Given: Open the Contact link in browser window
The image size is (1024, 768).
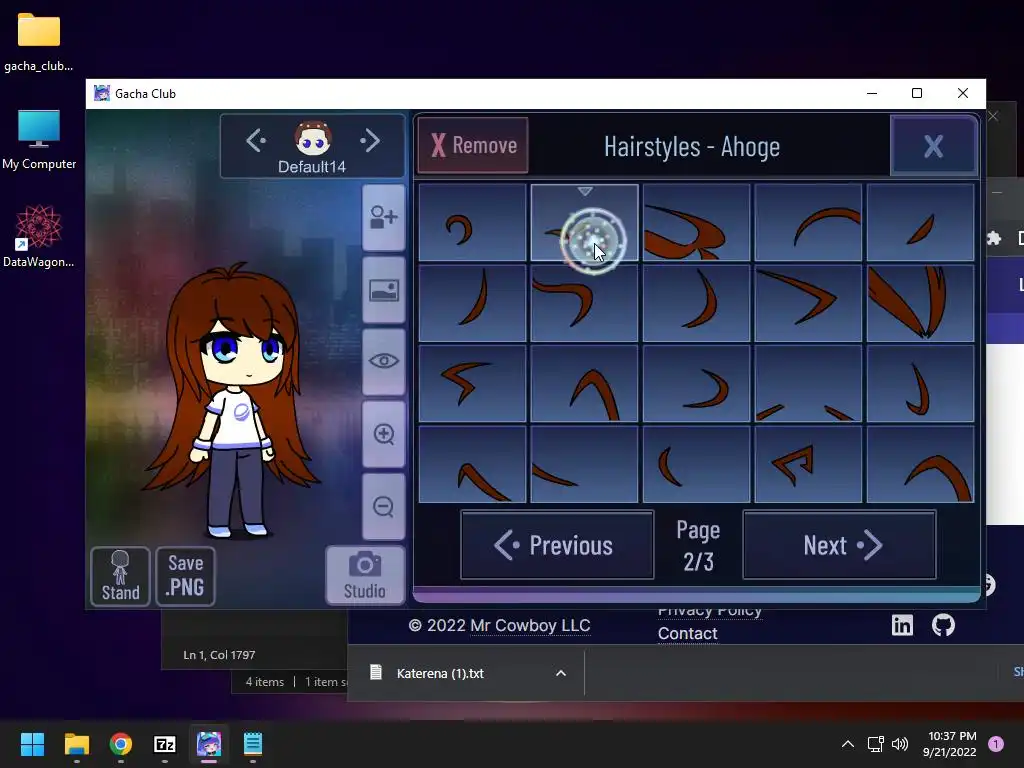Looking at the screenshot, I should (x=687, y=633).
